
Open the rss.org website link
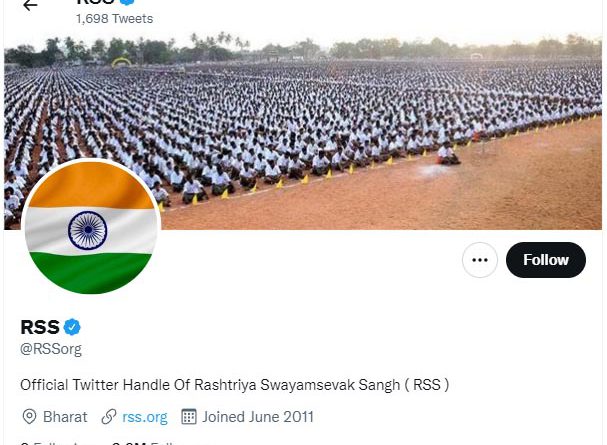tap(145, 417)
